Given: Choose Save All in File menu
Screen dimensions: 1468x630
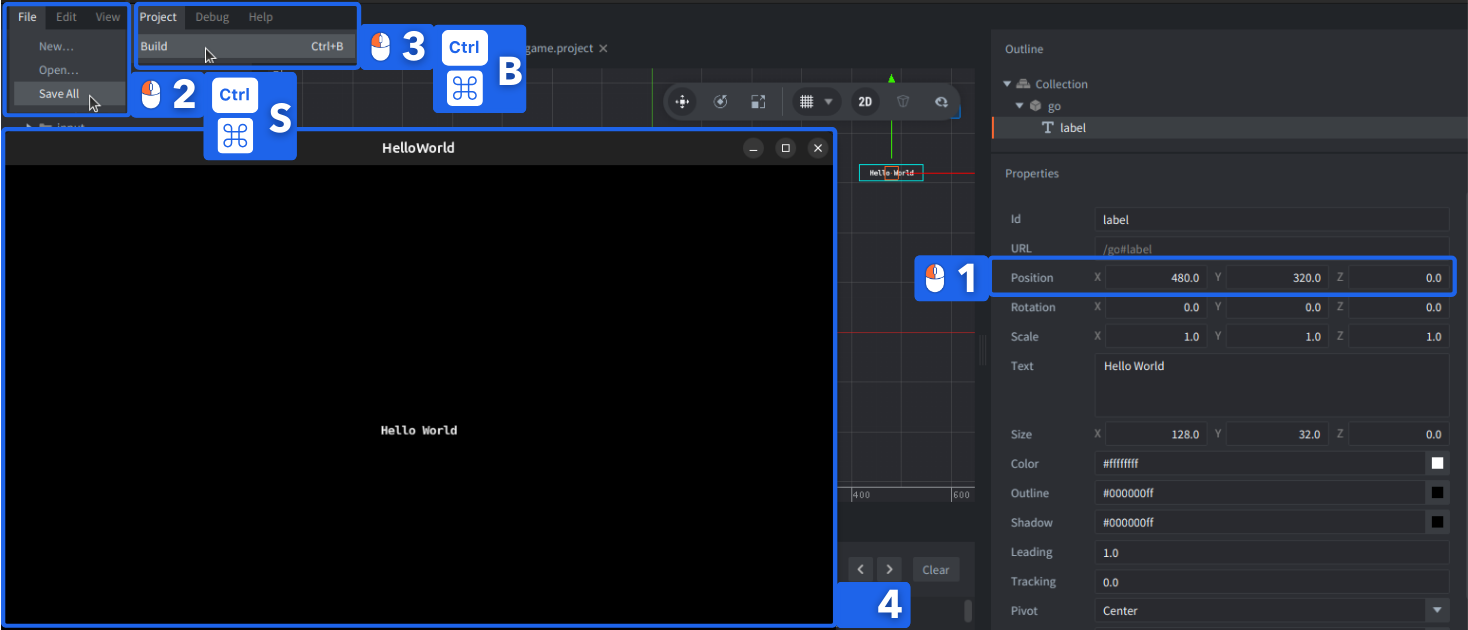Looking at the screenshot, I should point(59,94).
